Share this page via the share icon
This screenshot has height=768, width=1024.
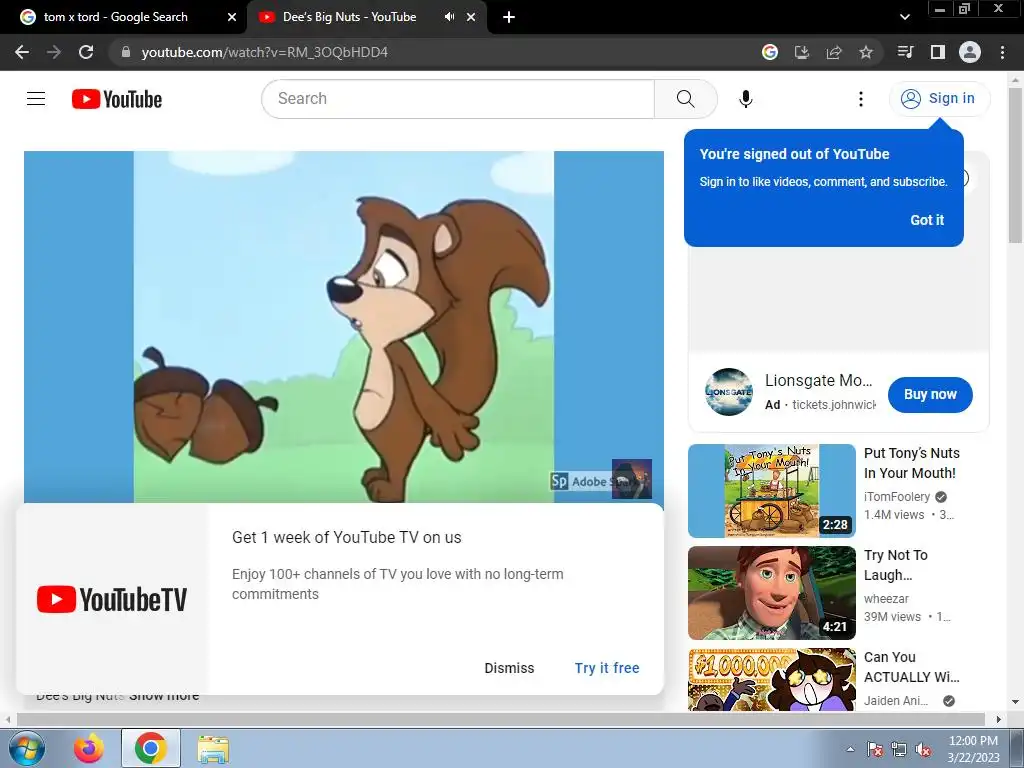pos(834,52)
